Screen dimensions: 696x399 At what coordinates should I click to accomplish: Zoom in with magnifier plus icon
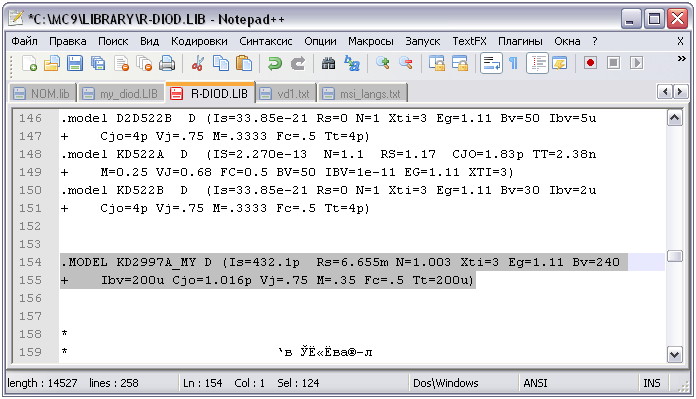[x=383, y=63]
